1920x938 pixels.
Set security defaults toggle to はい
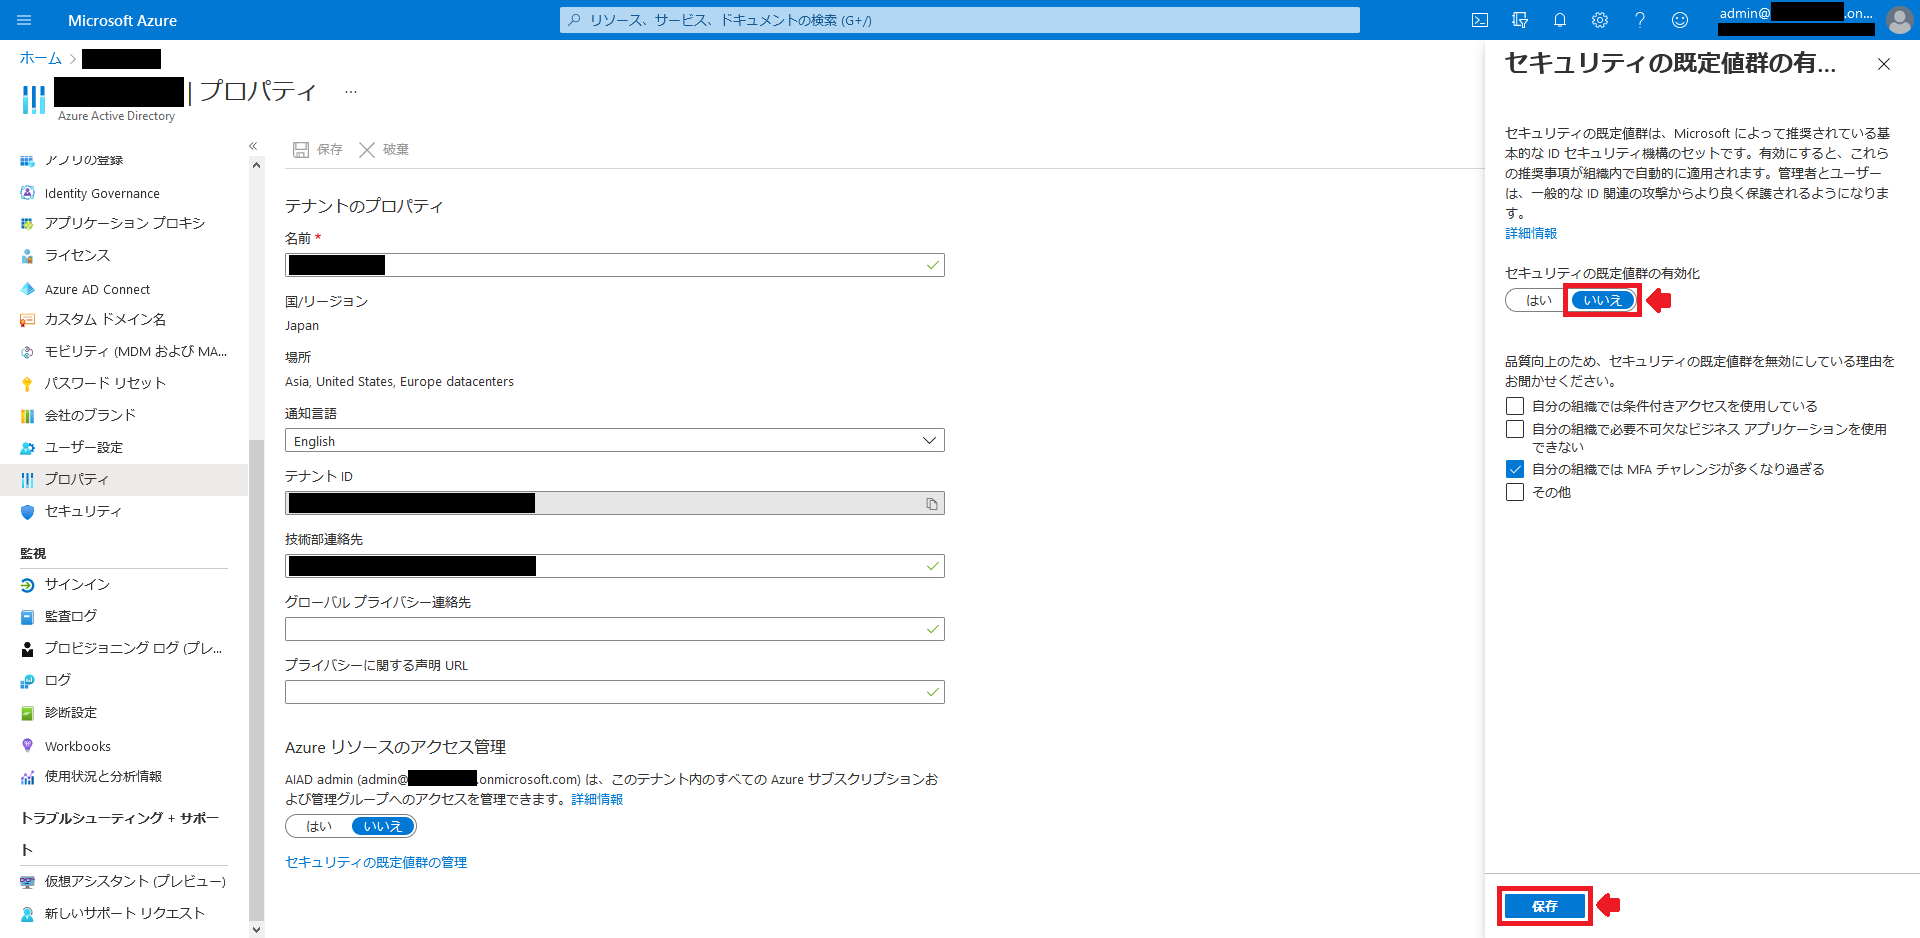(x=1538, y=300)
